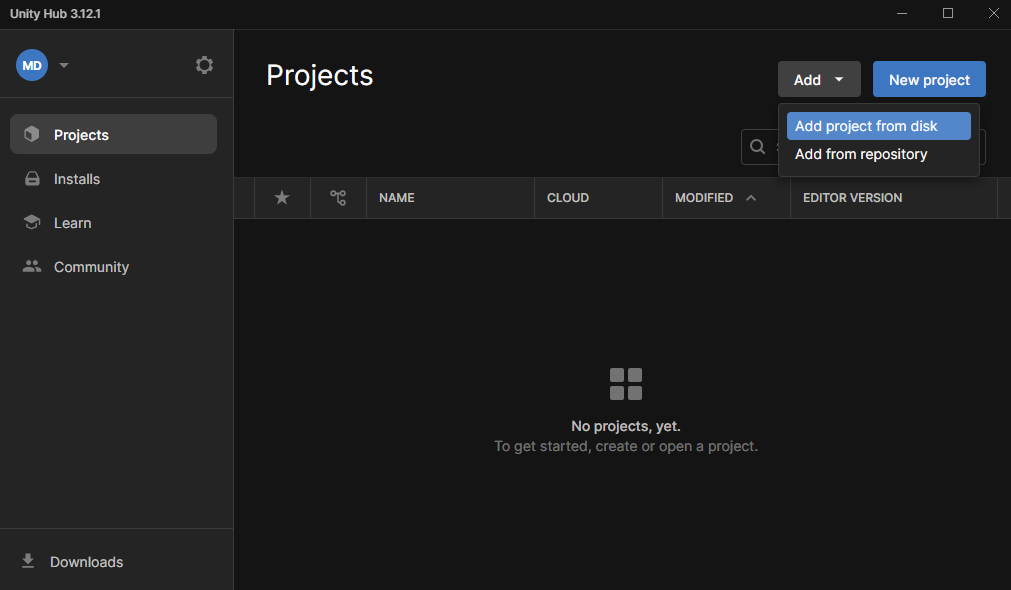Maximize the Unity Hub window

[x=948, y=13]
